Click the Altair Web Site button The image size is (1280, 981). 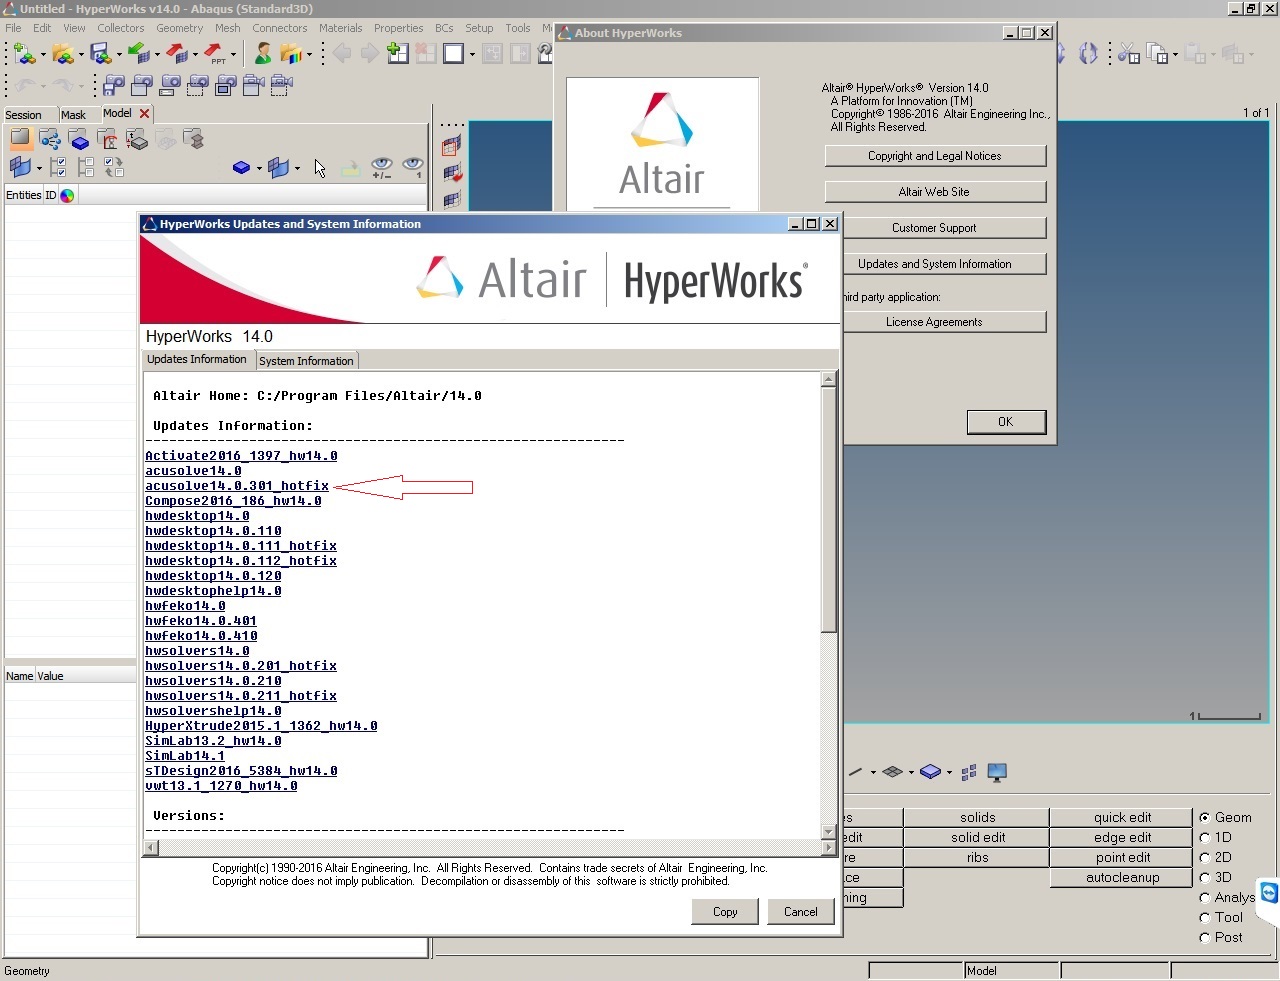[935, 192]
